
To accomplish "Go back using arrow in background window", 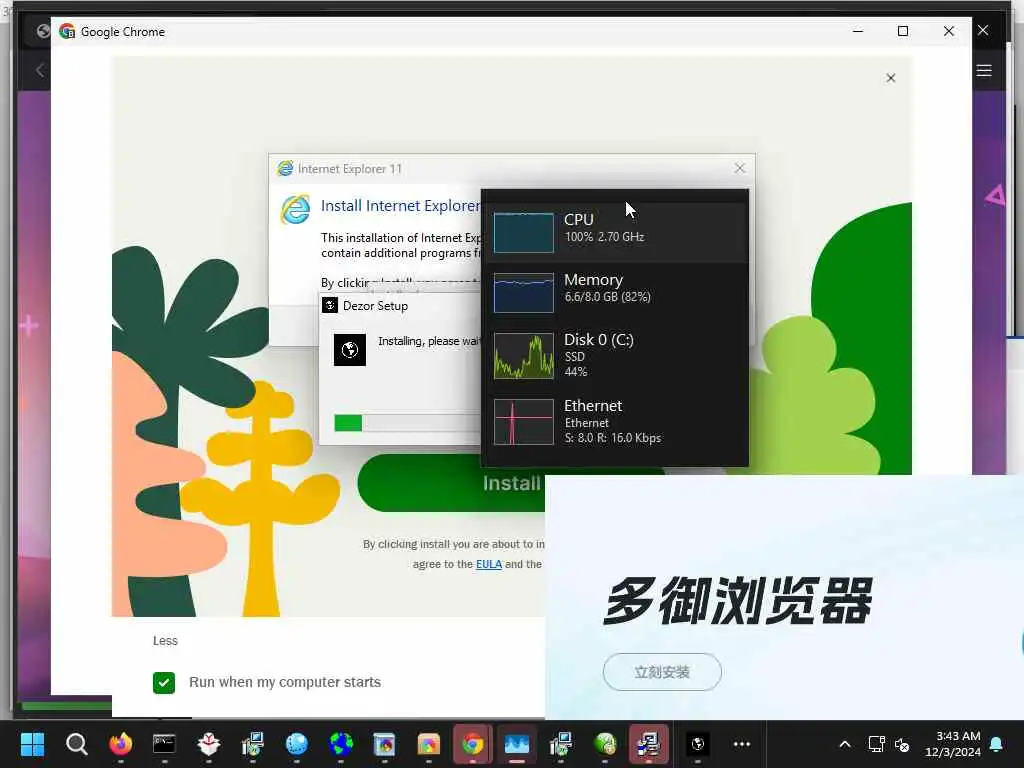I will [x=40, y=70].
